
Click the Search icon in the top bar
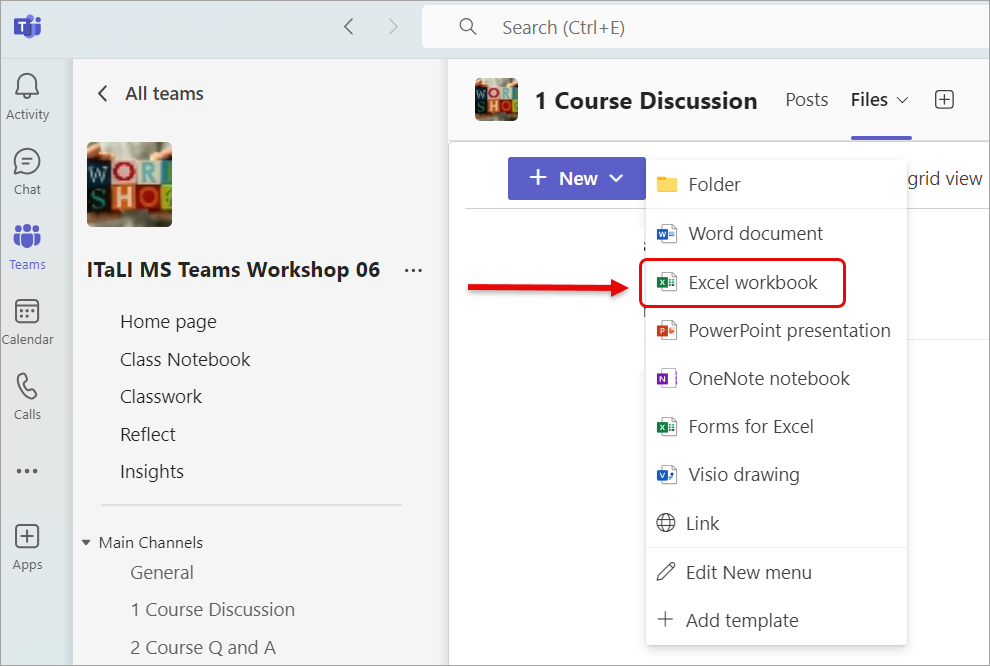click(x=468, y=26)
